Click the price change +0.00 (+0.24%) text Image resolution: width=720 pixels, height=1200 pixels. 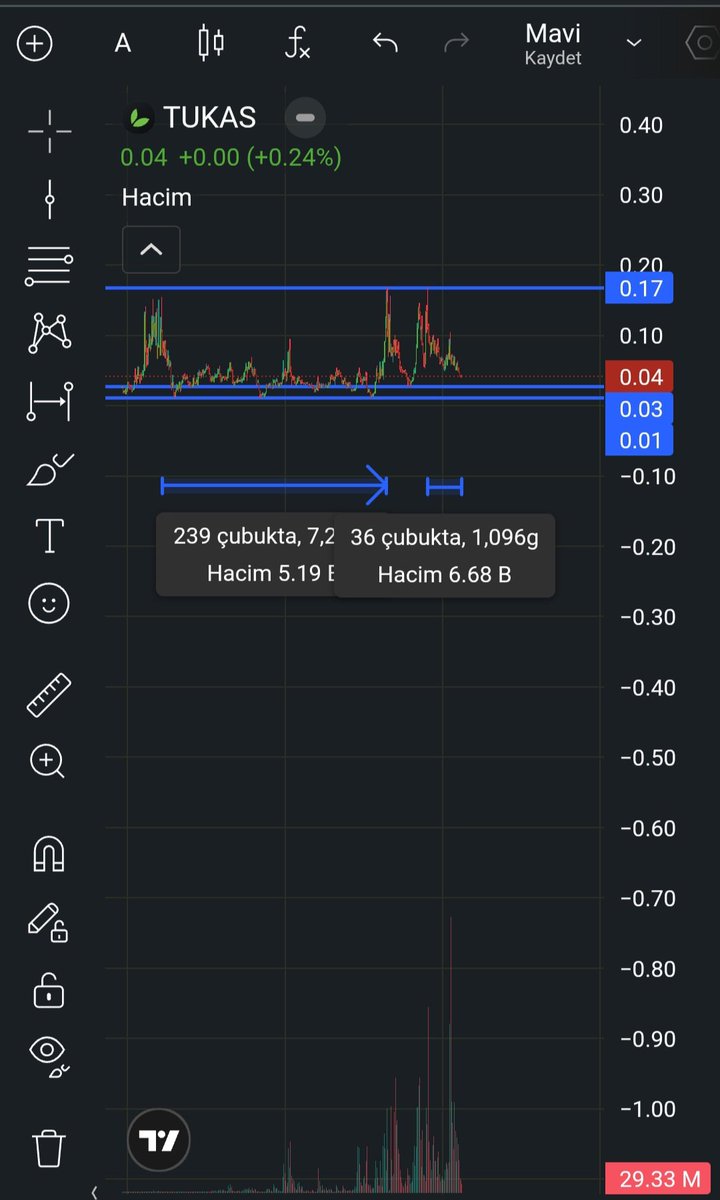(261, 158)
